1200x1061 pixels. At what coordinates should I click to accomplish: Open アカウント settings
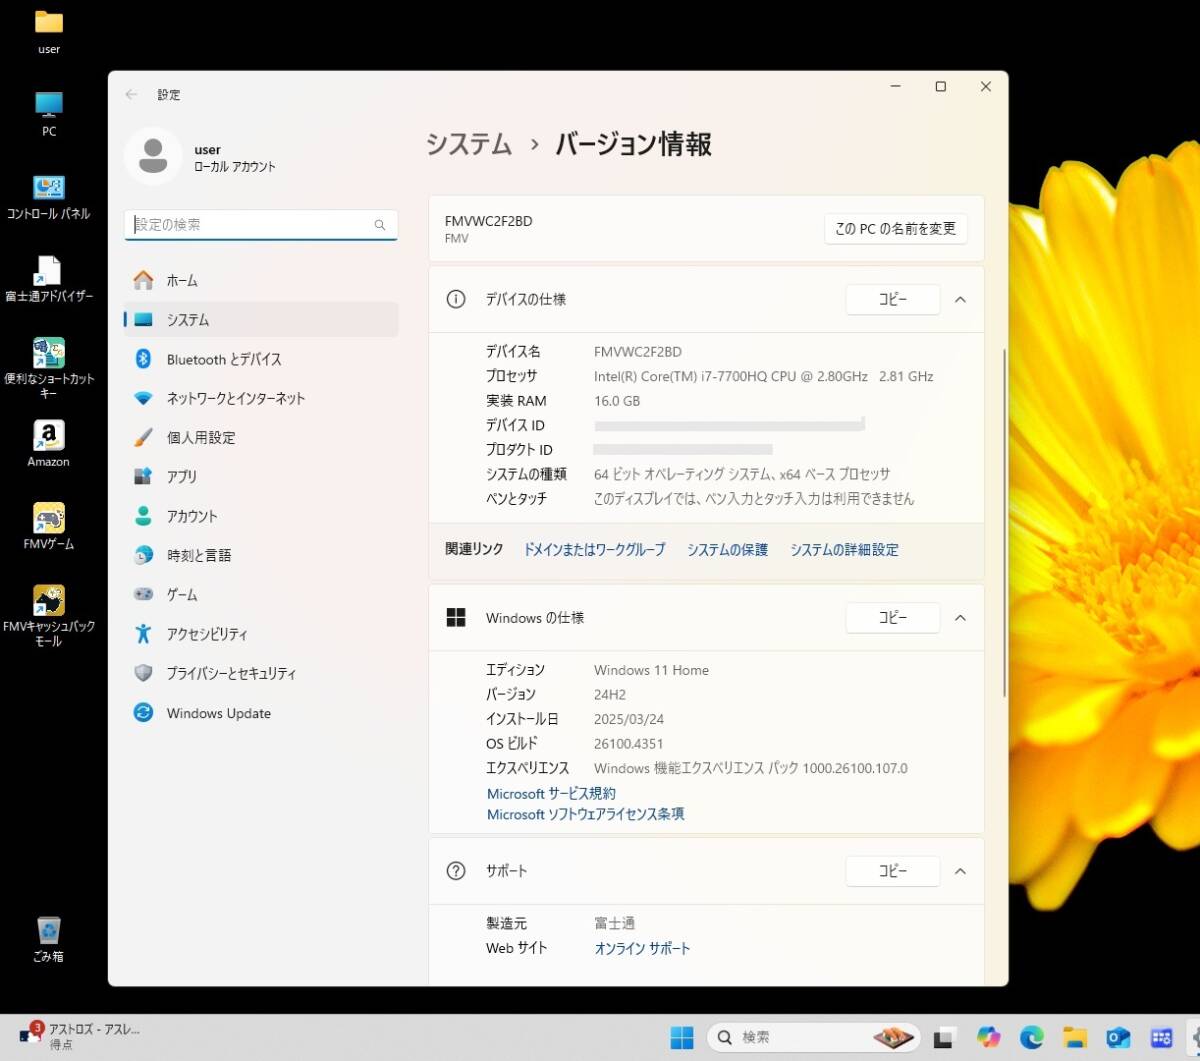click(191, 516)
